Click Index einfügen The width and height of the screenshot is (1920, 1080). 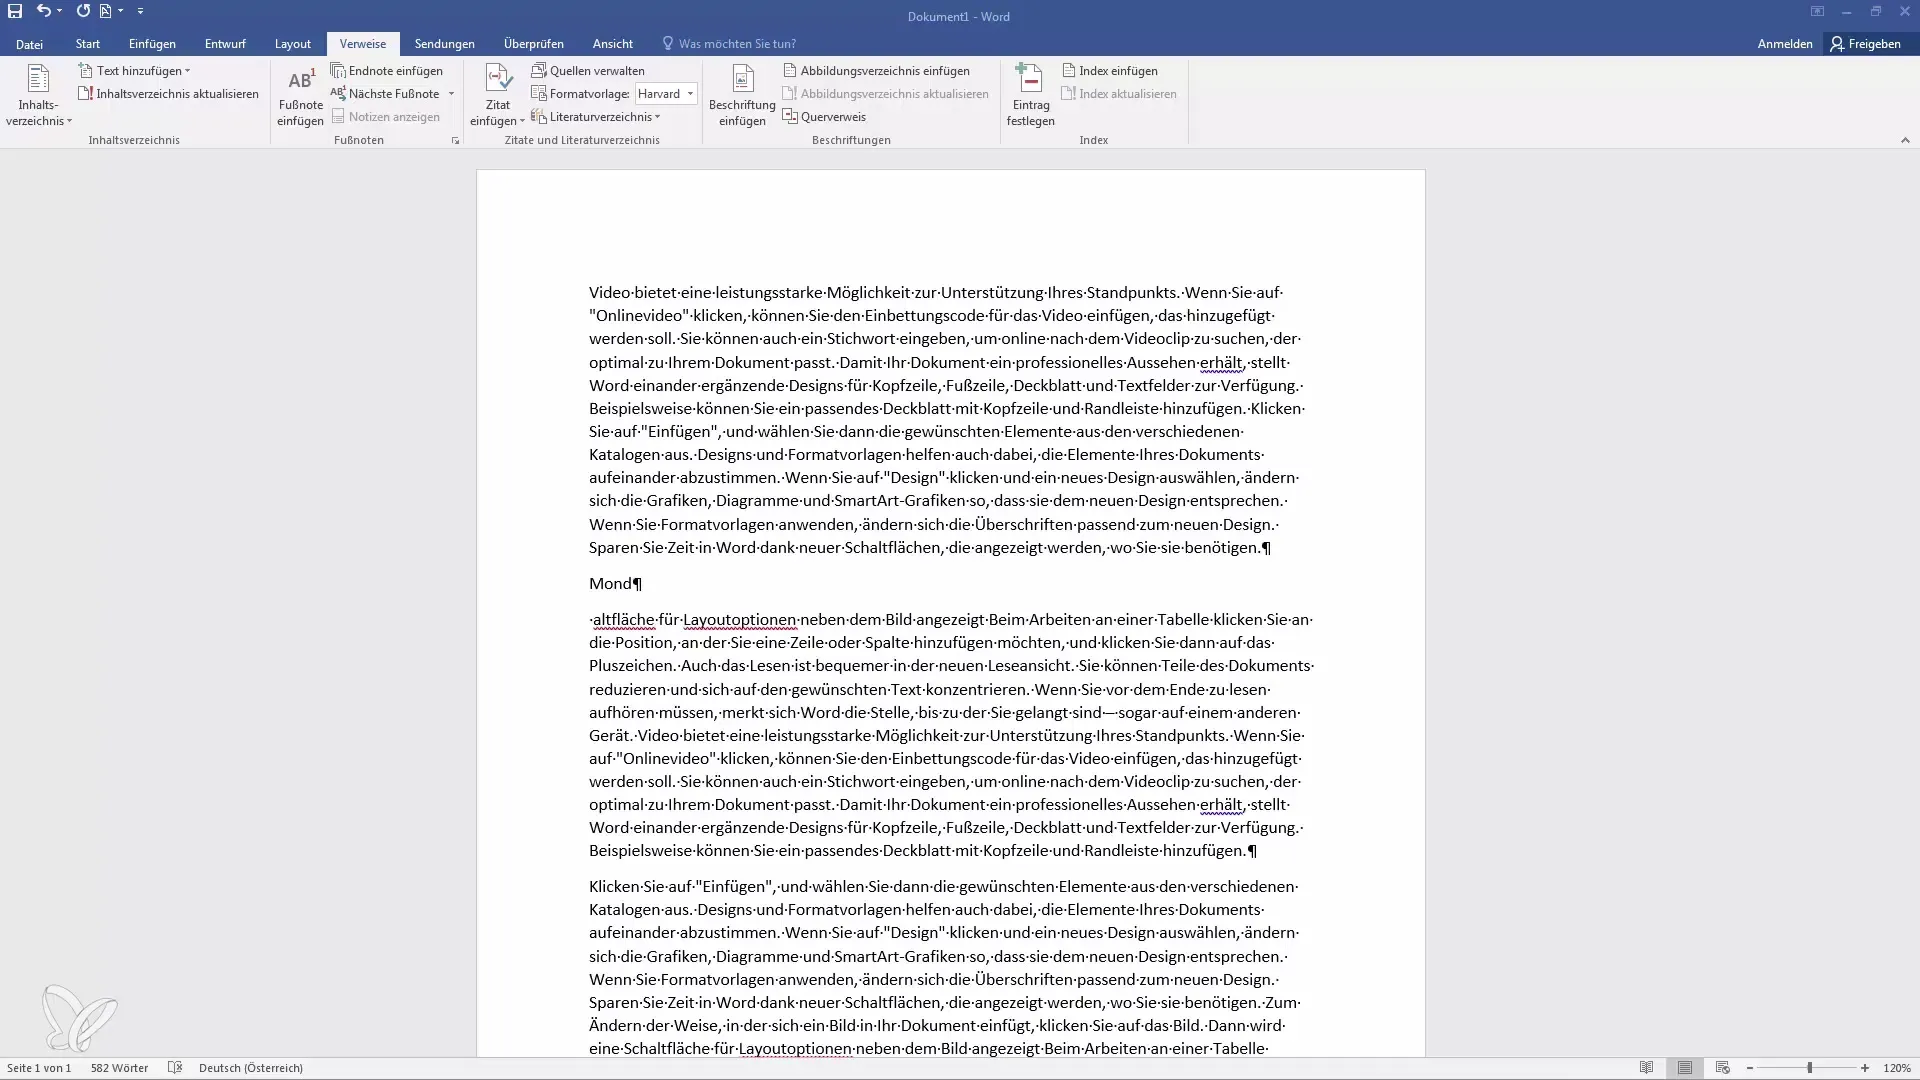pos(1110,71)
